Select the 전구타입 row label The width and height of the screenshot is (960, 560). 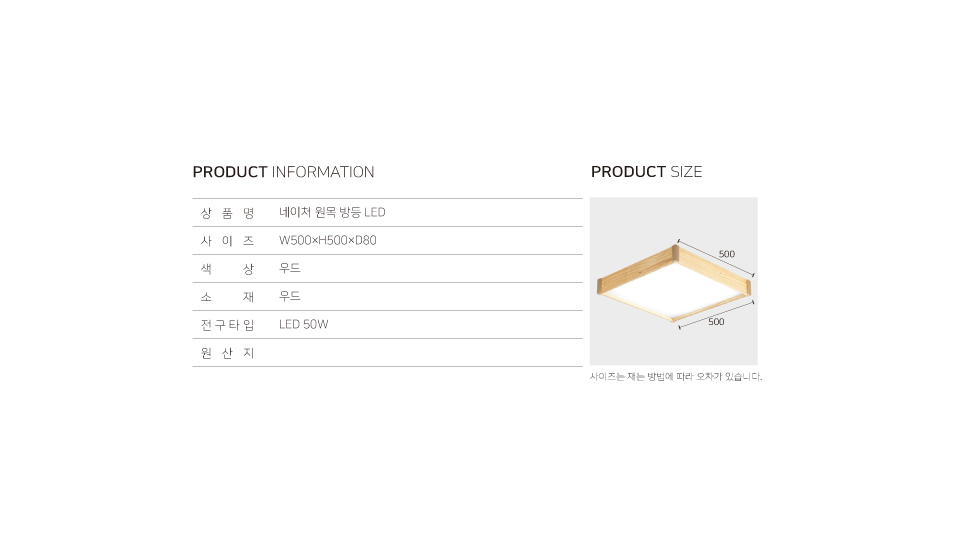point(228,325)
